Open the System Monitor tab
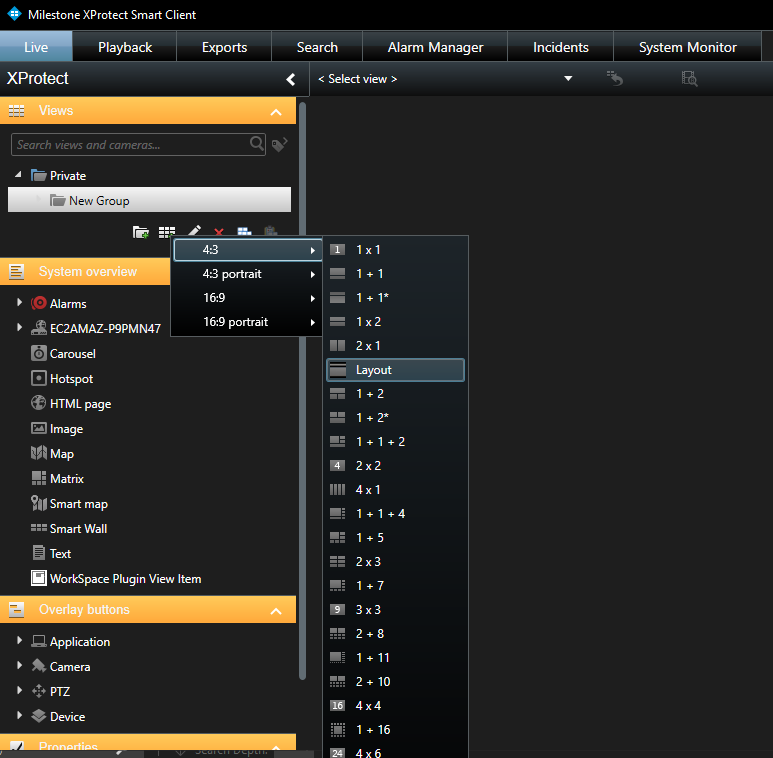773x758 pixels. click(688, 47)
